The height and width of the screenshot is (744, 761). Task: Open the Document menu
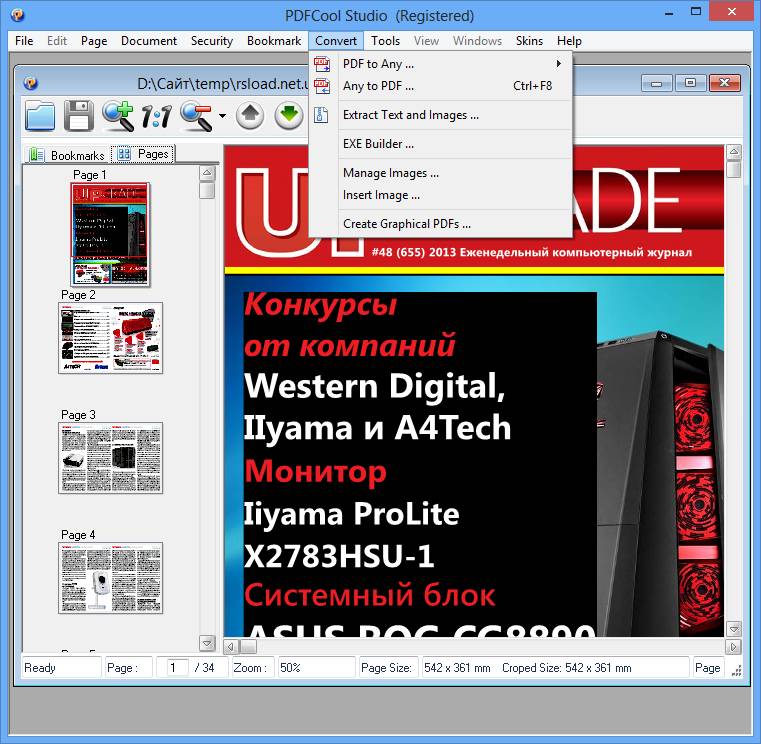coord(149,41)
